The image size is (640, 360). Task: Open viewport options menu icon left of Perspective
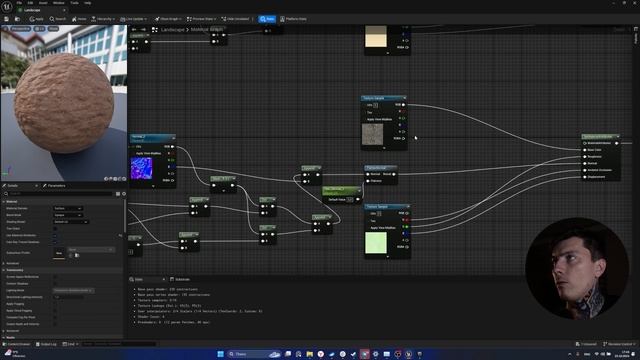pos(5,29)
